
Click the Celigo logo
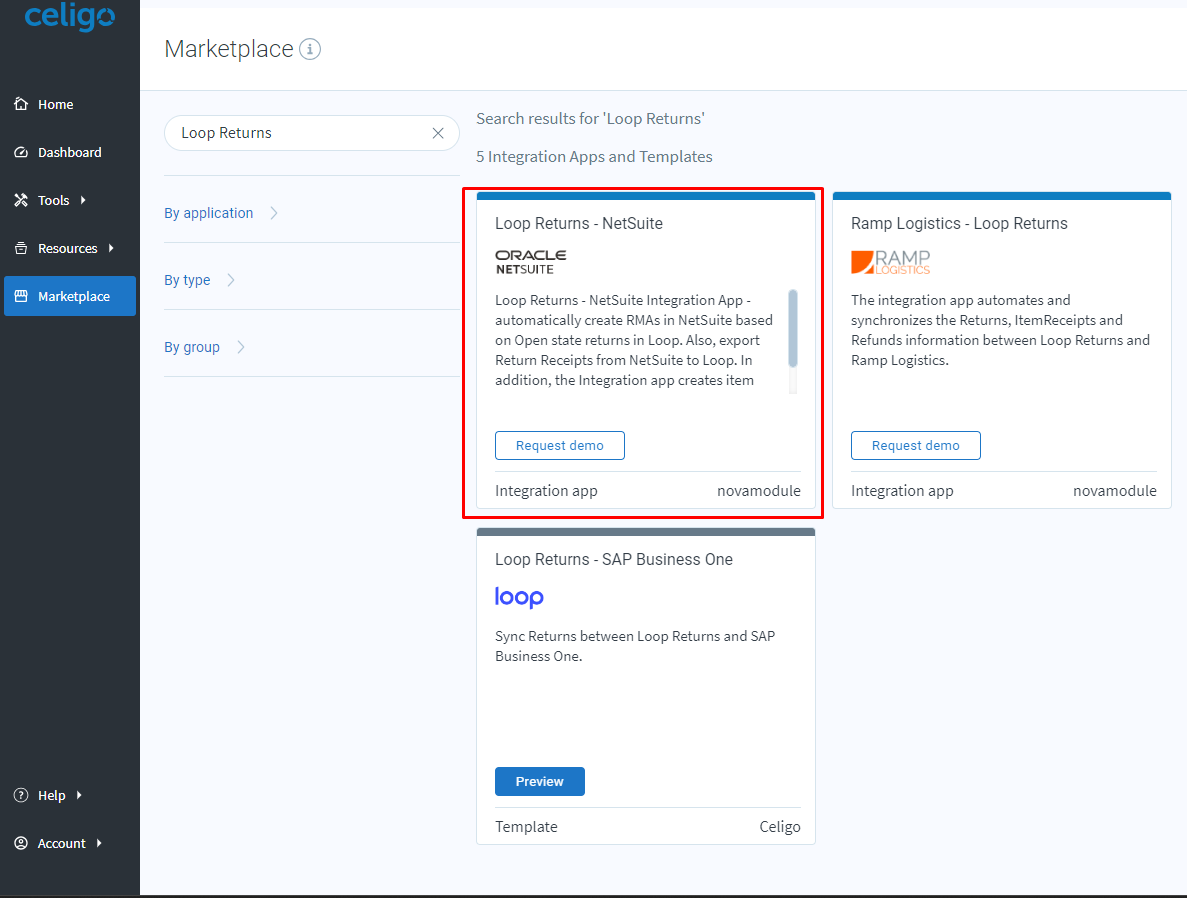(x=70, y=16)
